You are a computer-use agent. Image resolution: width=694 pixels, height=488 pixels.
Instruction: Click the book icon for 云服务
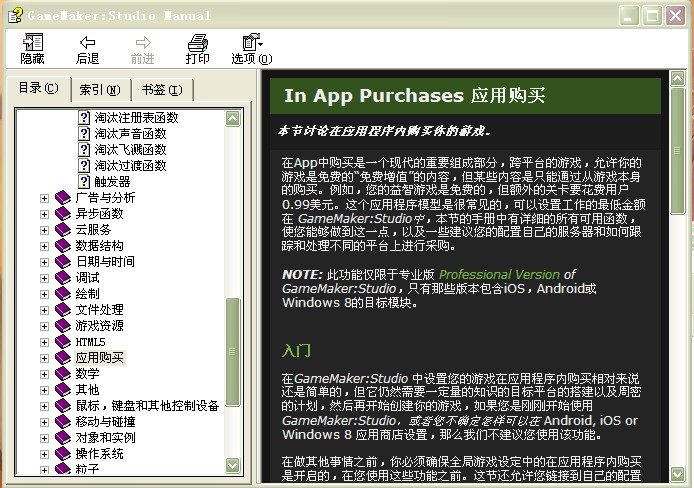pyautogui.click(x=63, y=230)
